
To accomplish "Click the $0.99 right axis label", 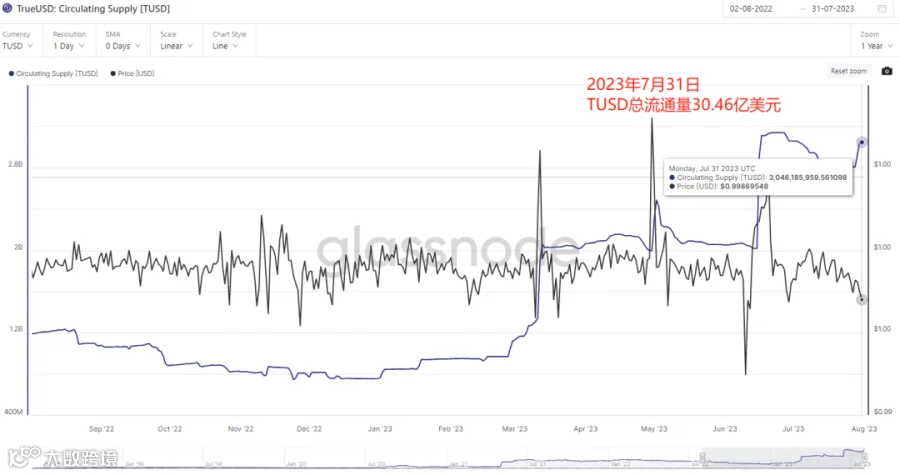I will [x=882, y=412].
